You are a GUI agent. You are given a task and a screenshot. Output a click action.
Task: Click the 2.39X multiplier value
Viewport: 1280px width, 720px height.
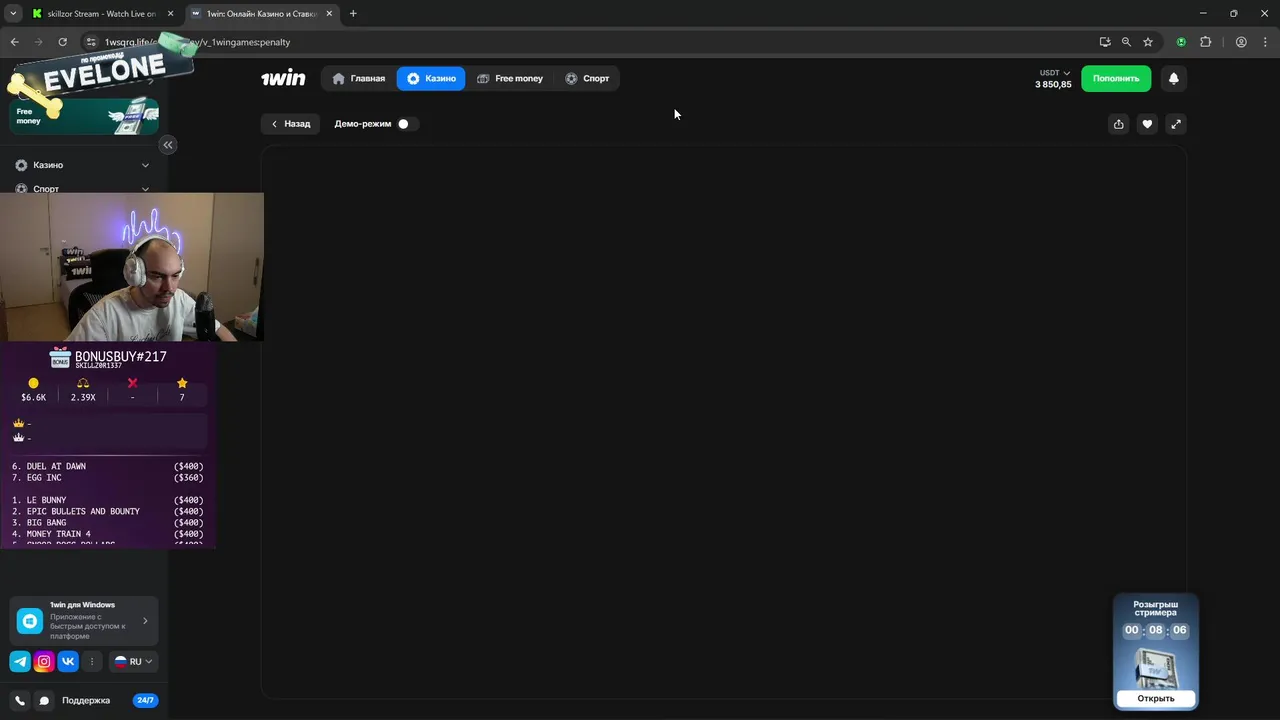tap(83, 397)
